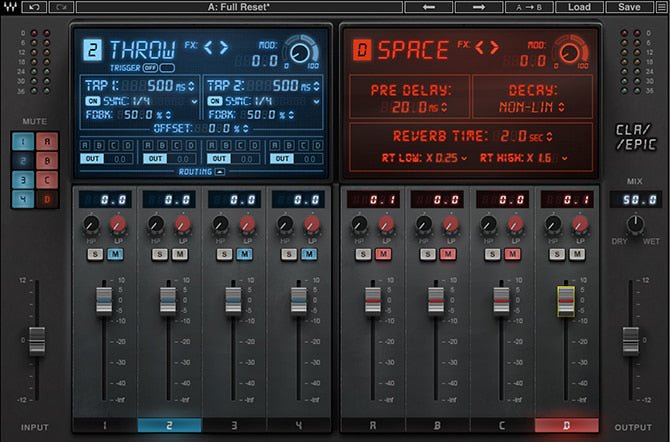Go to next preset with right arrow
The image size is (670, 442).
pos(478,7)
